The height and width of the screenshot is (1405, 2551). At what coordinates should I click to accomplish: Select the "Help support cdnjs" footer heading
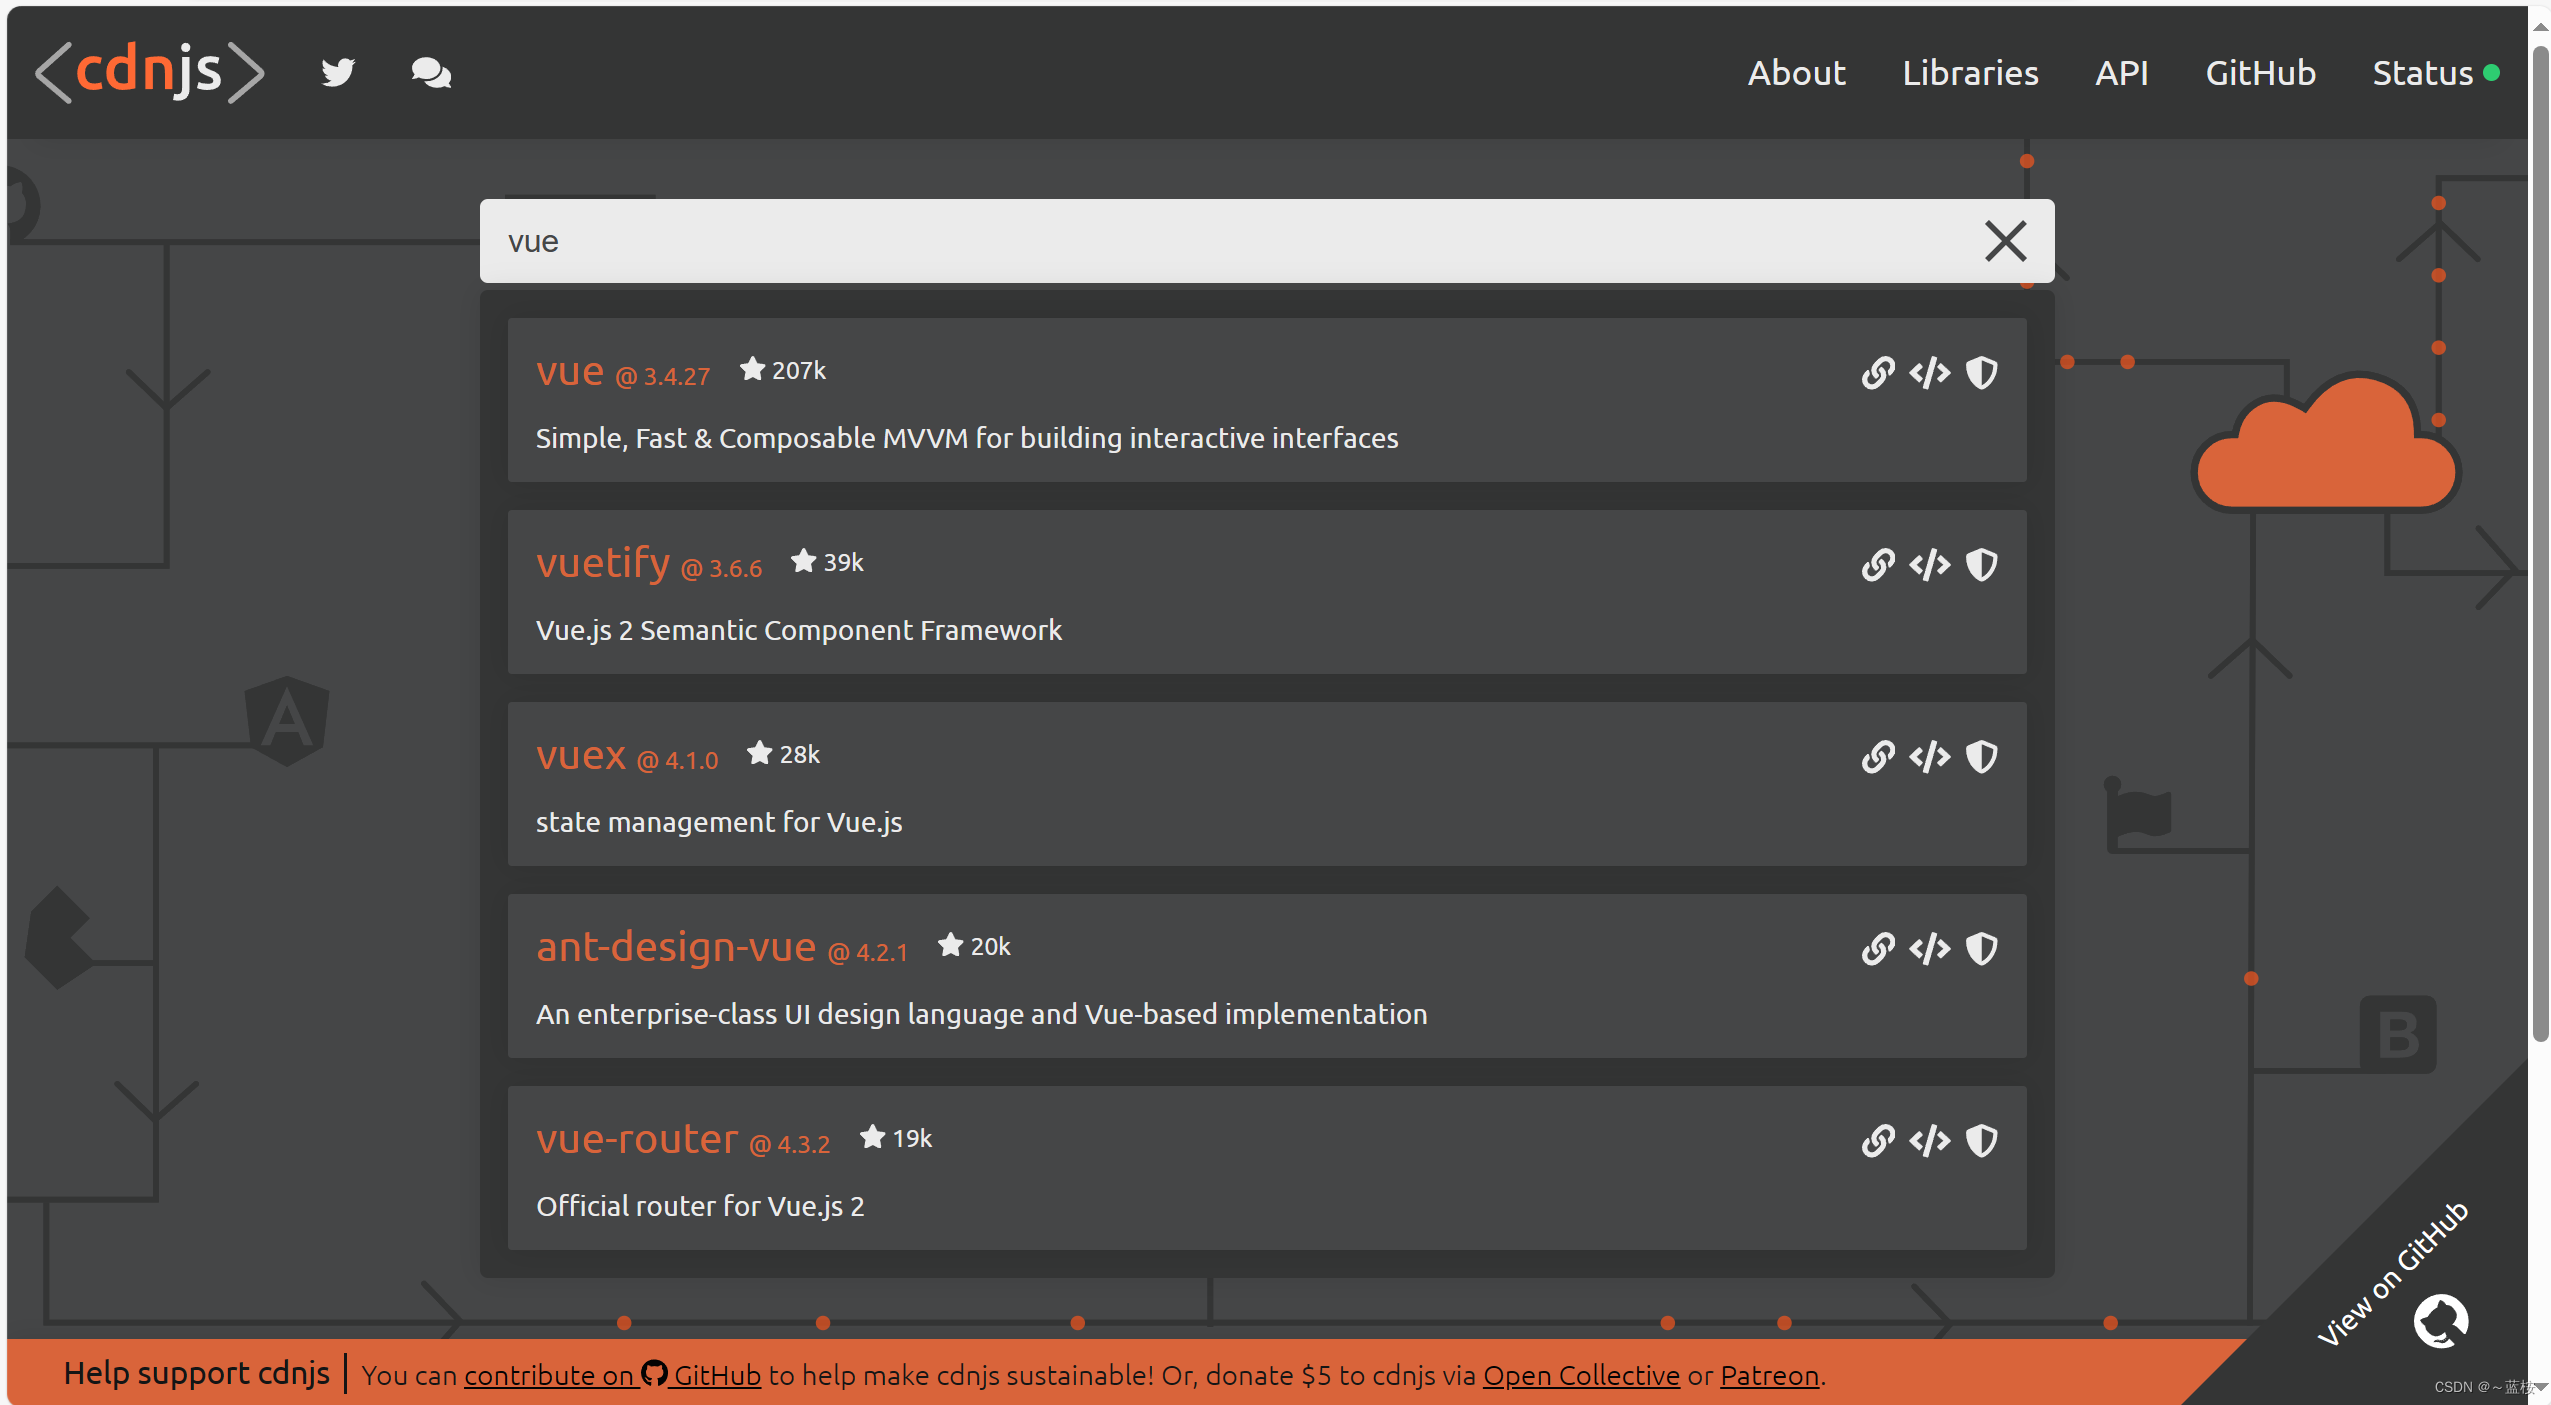[197, 1373]
